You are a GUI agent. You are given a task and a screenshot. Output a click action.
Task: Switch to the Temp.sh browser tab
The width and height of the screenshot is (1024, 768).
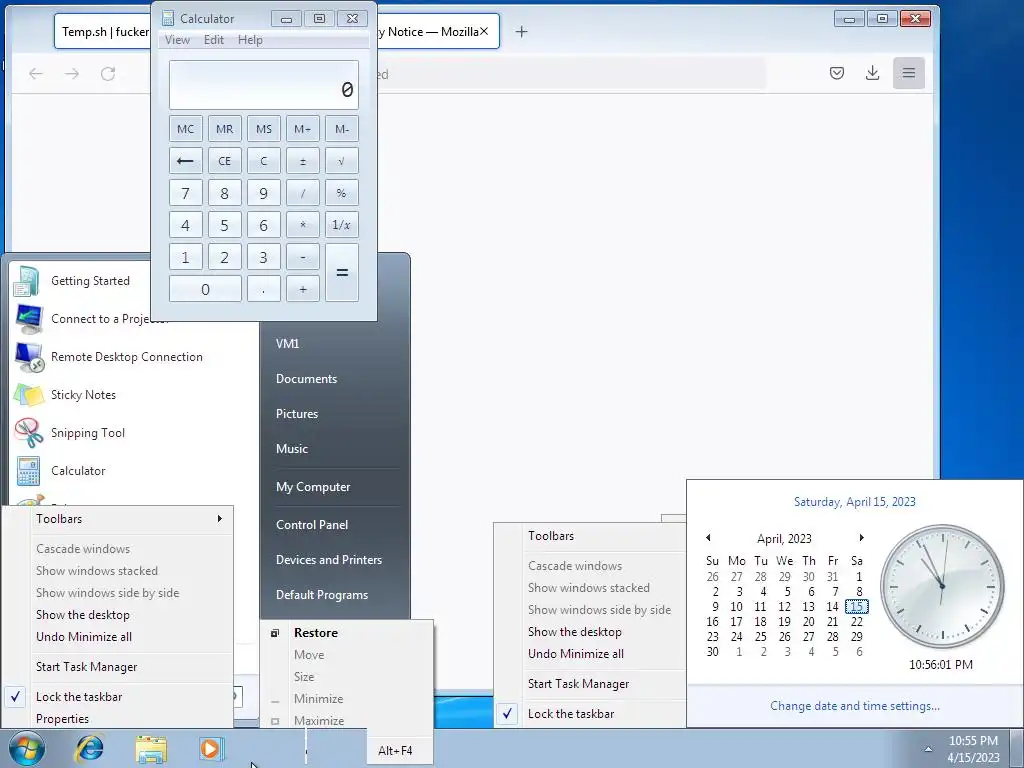[x=103, y=31]
